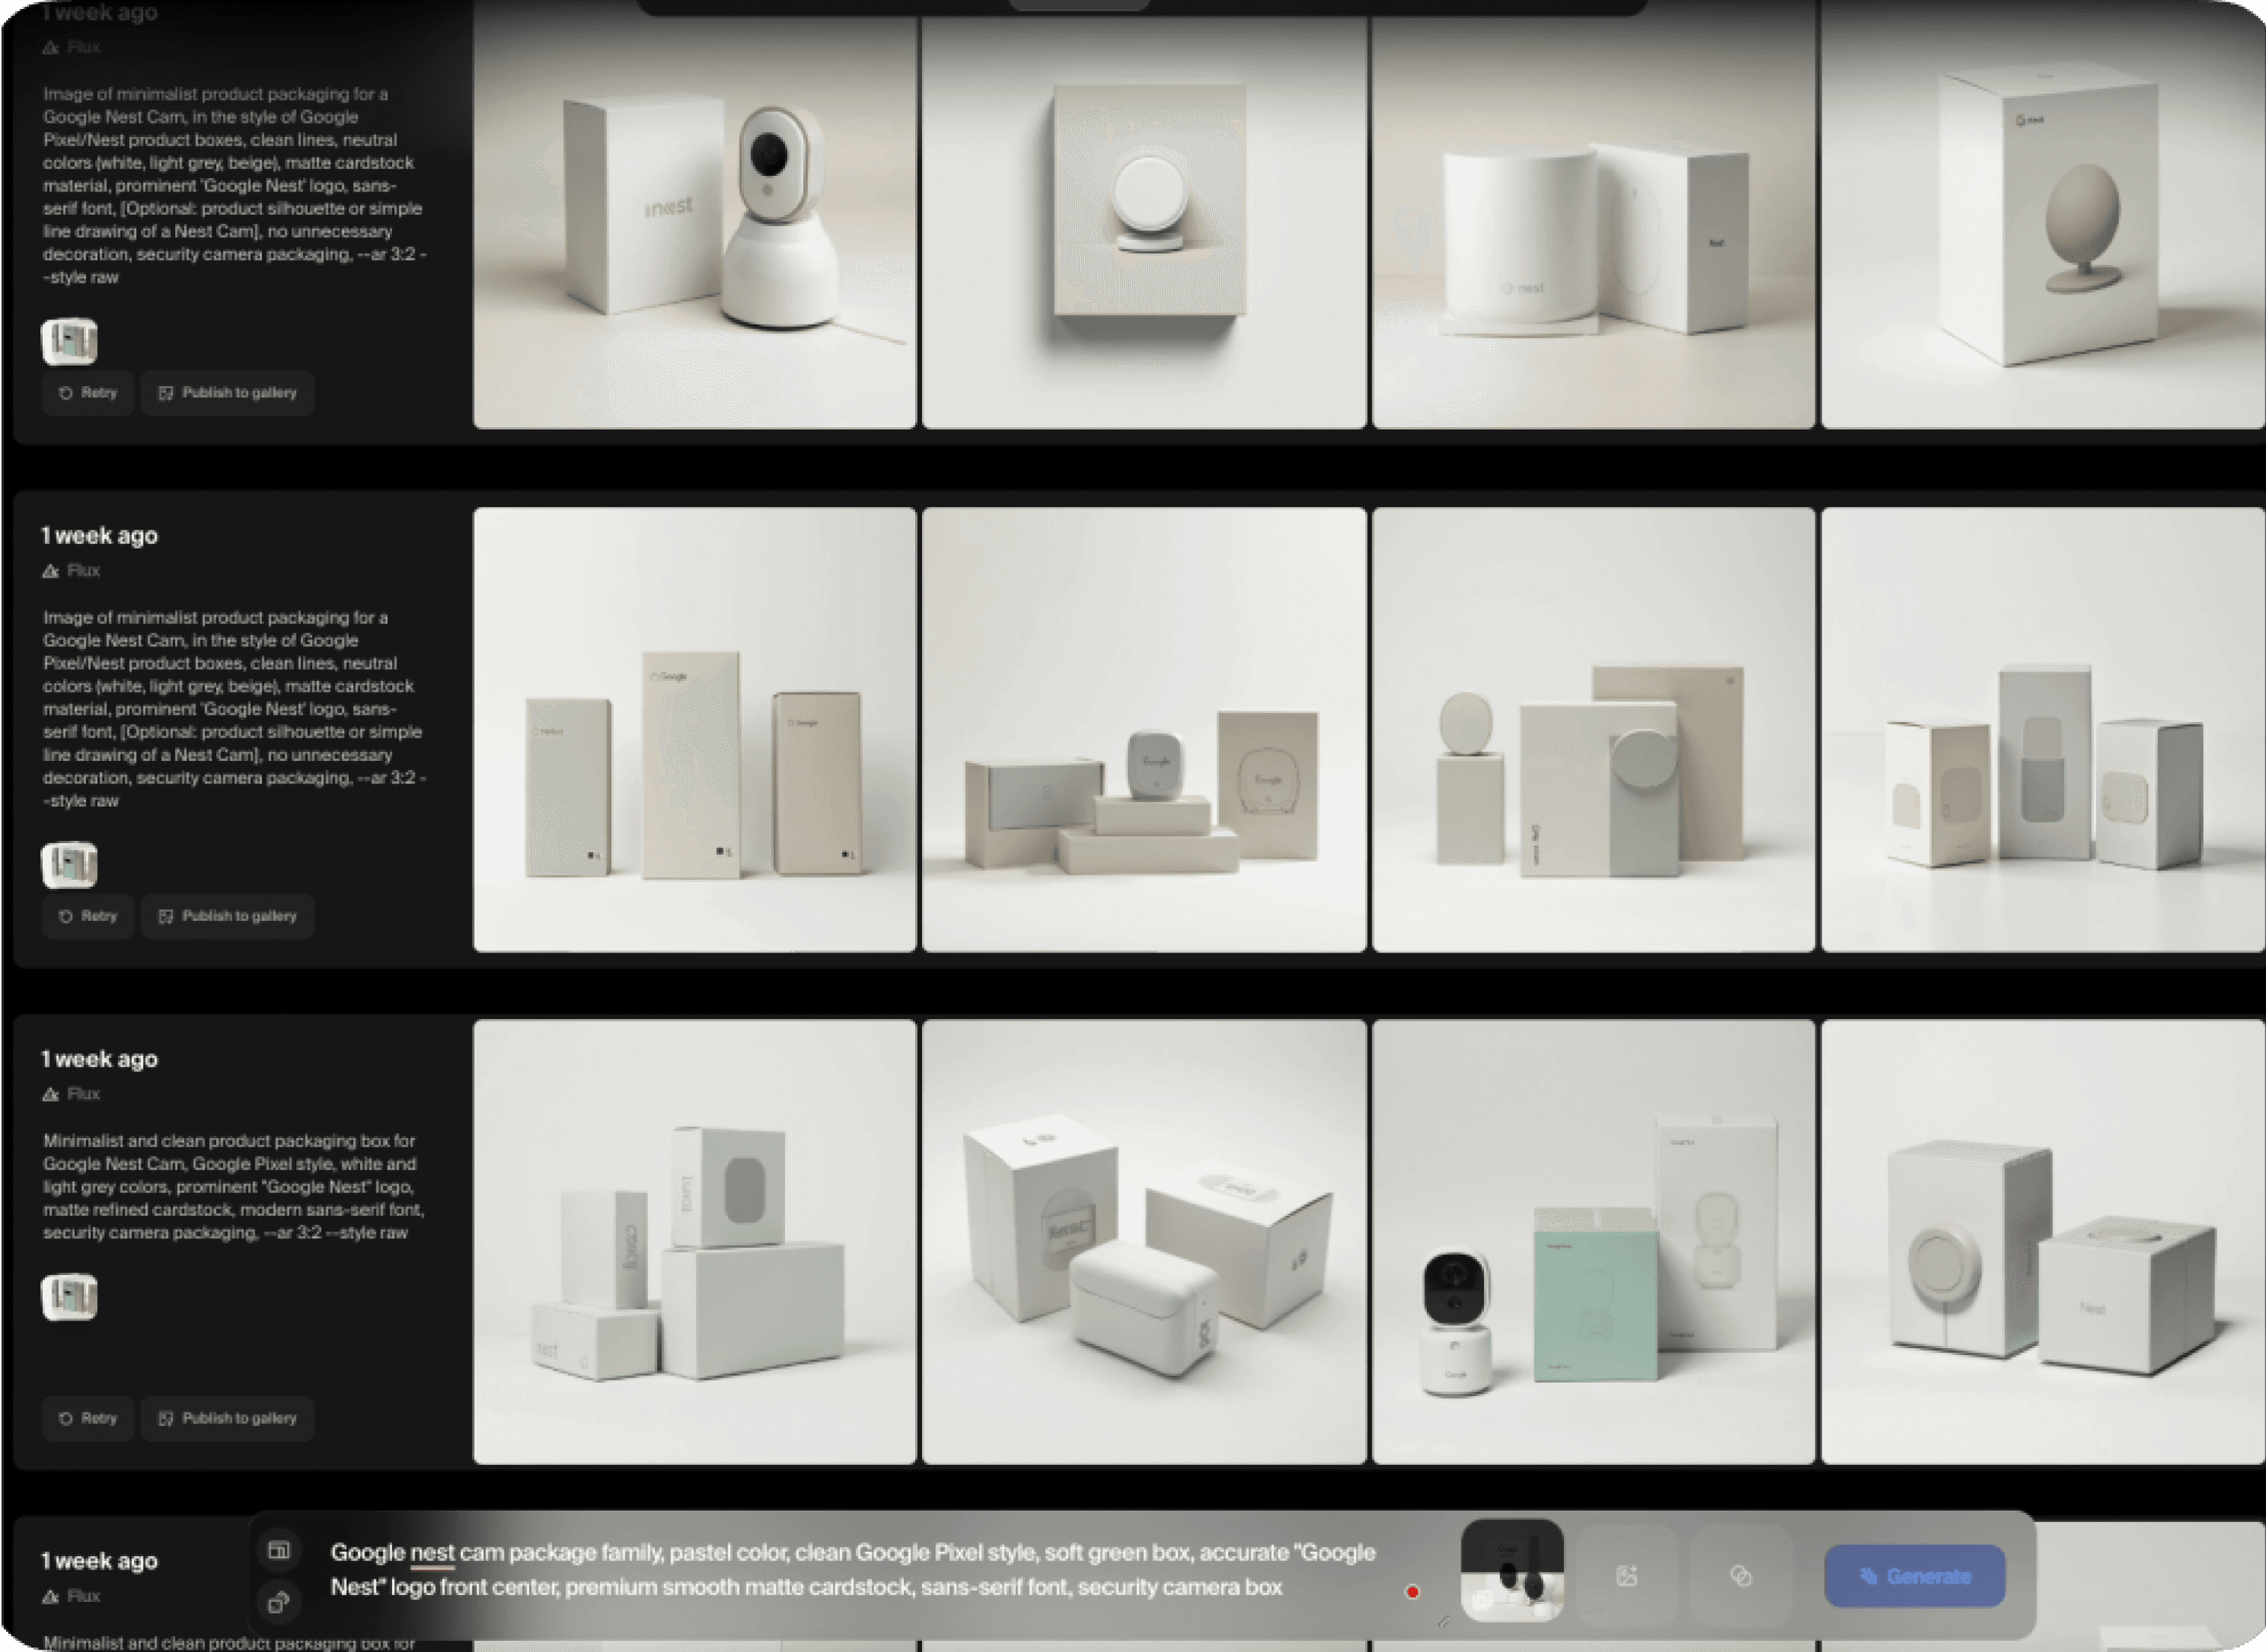Open the image of three tall beige boxes
The width and height of the screenshot is (2266, 1652).
[x=695, y=730]
